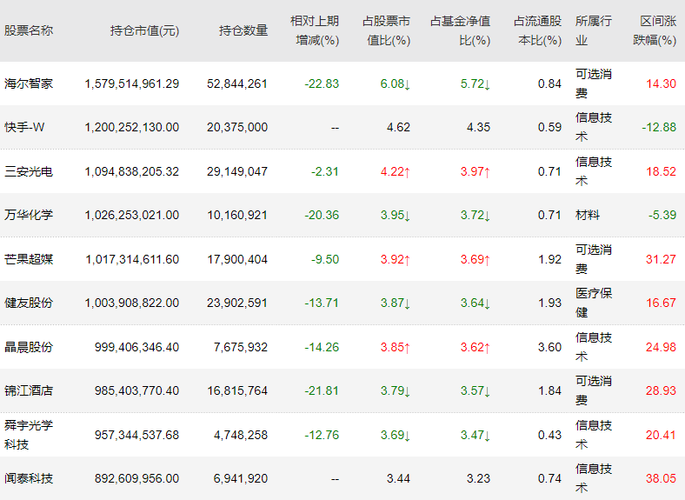Click holding quantity 10,160,921
The height and width of the screenshot is (500, 685).
237,215
